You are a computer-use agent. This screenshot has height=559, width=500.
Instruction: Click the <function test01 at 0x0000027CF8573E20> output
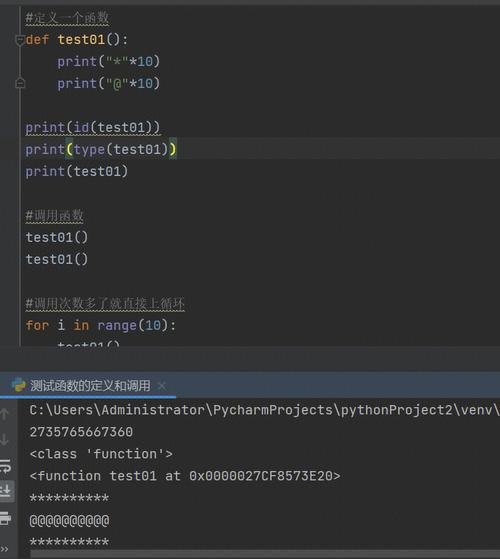click(185, 476)
